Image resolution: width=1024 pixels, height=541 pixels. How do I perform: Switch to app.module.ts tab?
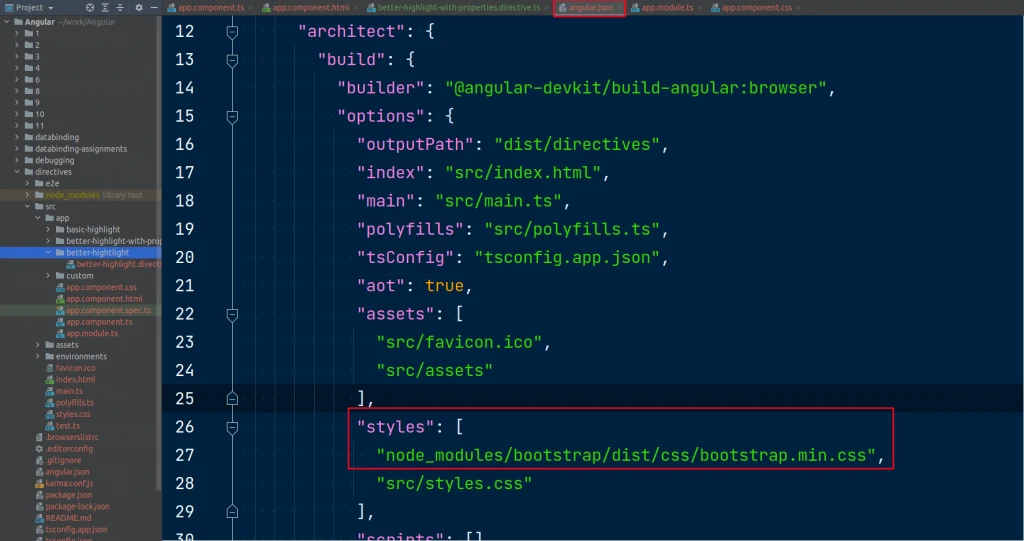coord(667,8)
